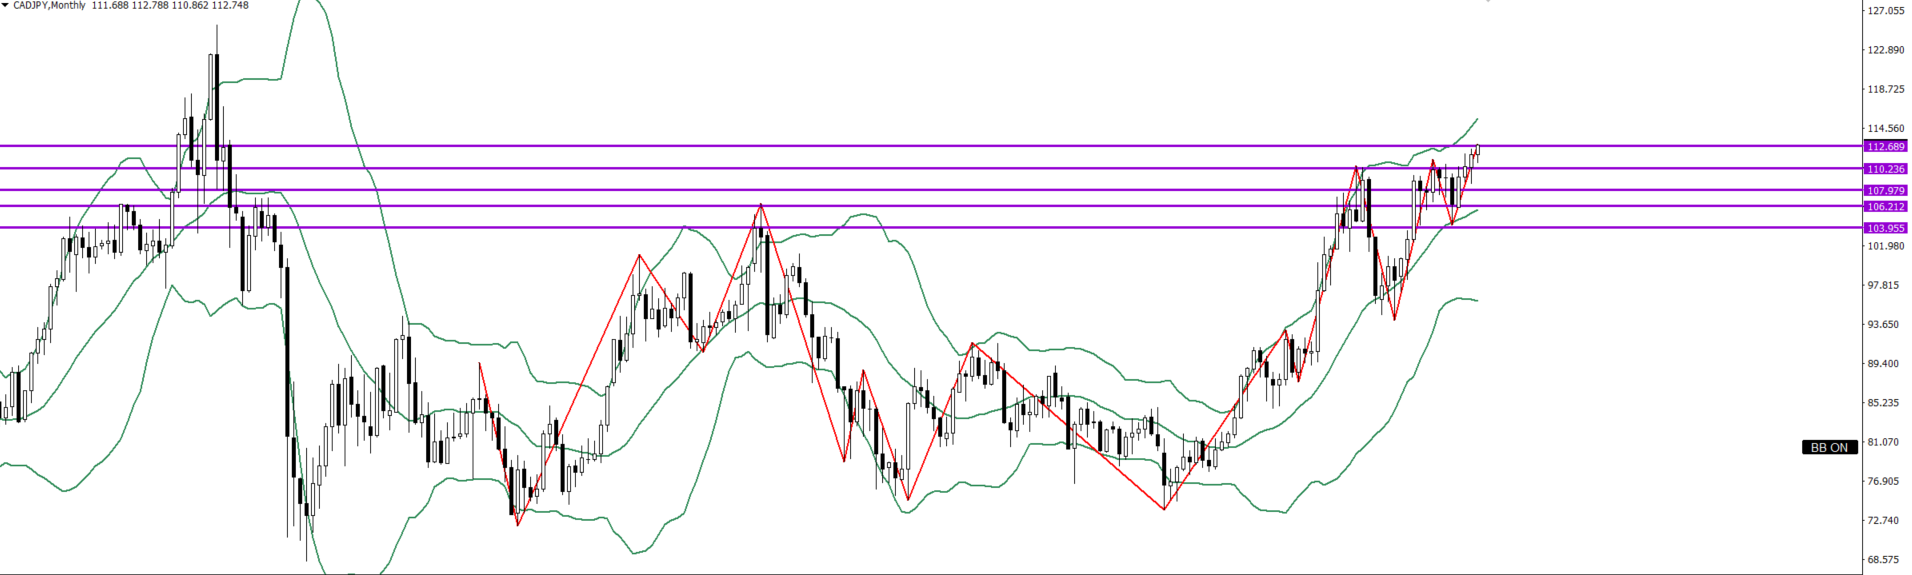Click the 72.740 value on price axis

(1886, 520)
